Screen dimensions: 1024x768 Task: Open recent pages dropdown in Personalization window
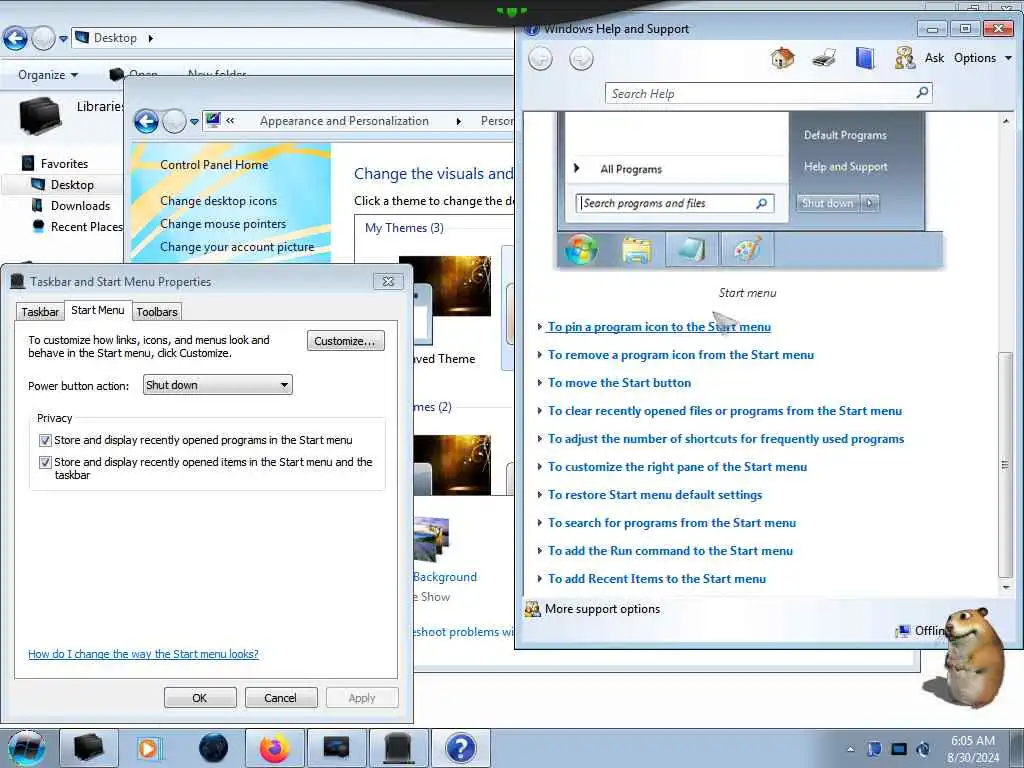[x=194, y=122]
